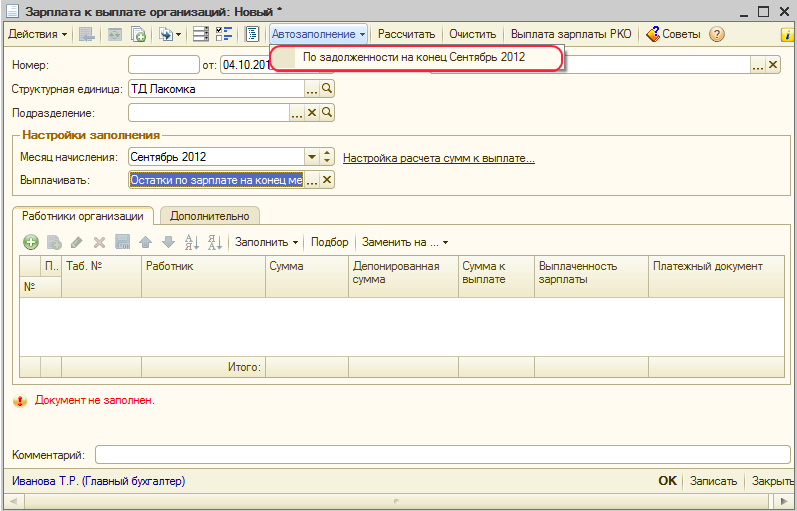Expand the Заменить на dropdown
The image size is (797, 511).
coord(405,242)
